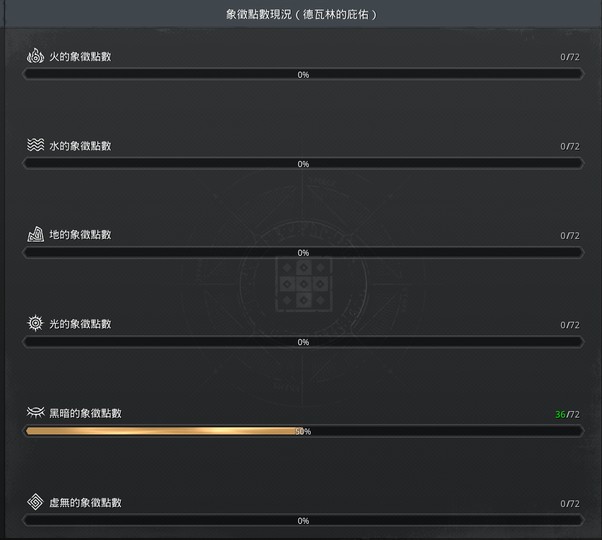Screen dimensions: 602x540
Task: Select the 水的象徵點數 label
Action: 80,146
